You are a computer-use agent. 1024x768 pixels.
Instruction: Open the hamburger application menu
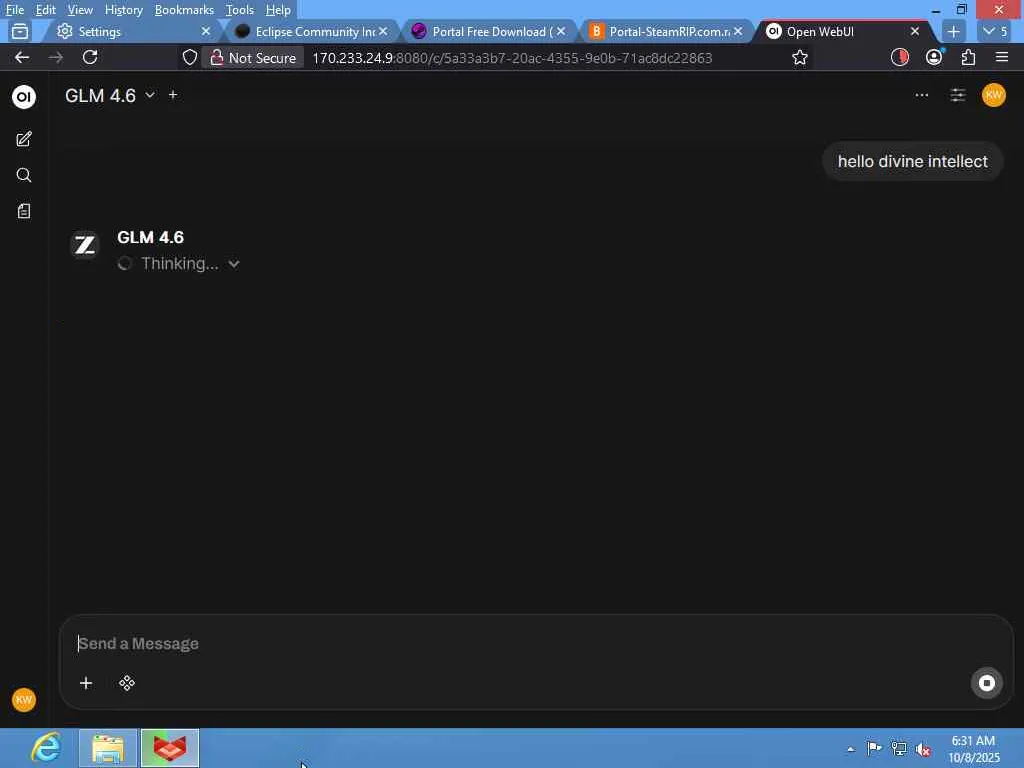pyautogui.click(x=1002, y=57)
